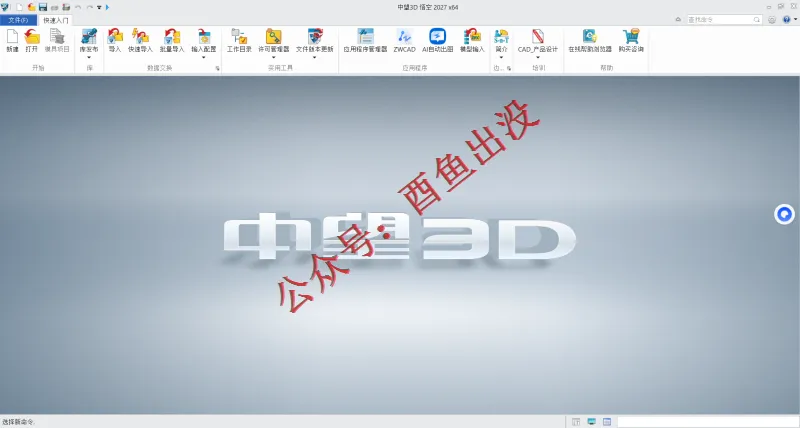800x428 pixels.
Task: Expand the CAD_产品设计 dropdown arrow
Action: (538, 57)
